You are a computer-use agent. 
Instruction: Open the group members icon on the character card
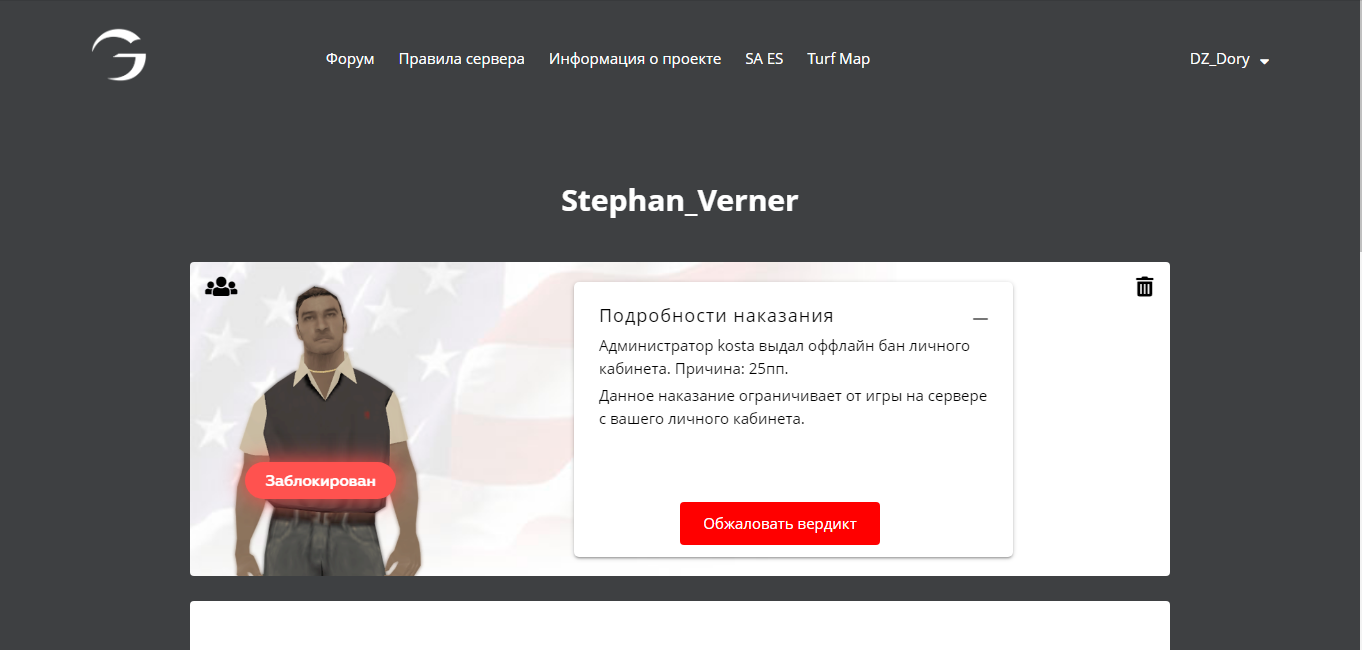point(221,287)
